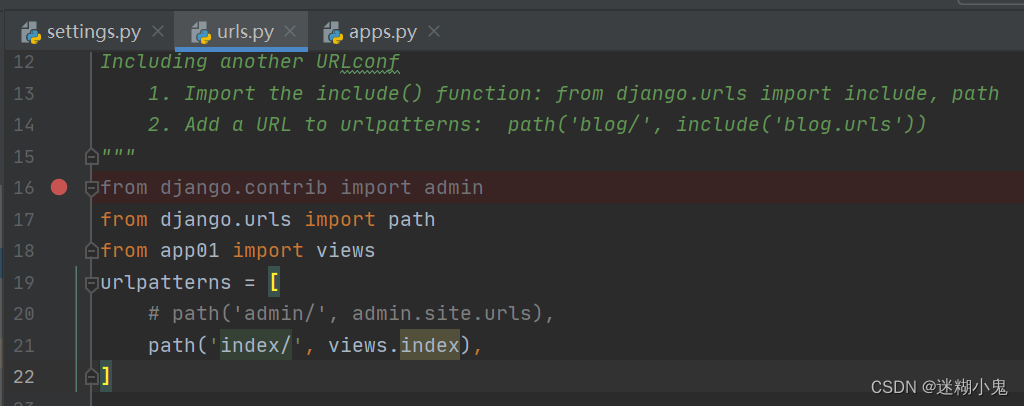1024x406 pixels.
Task: Click the fold end marker on line 18
Action: pyautogui.click(x=91, y=251)
